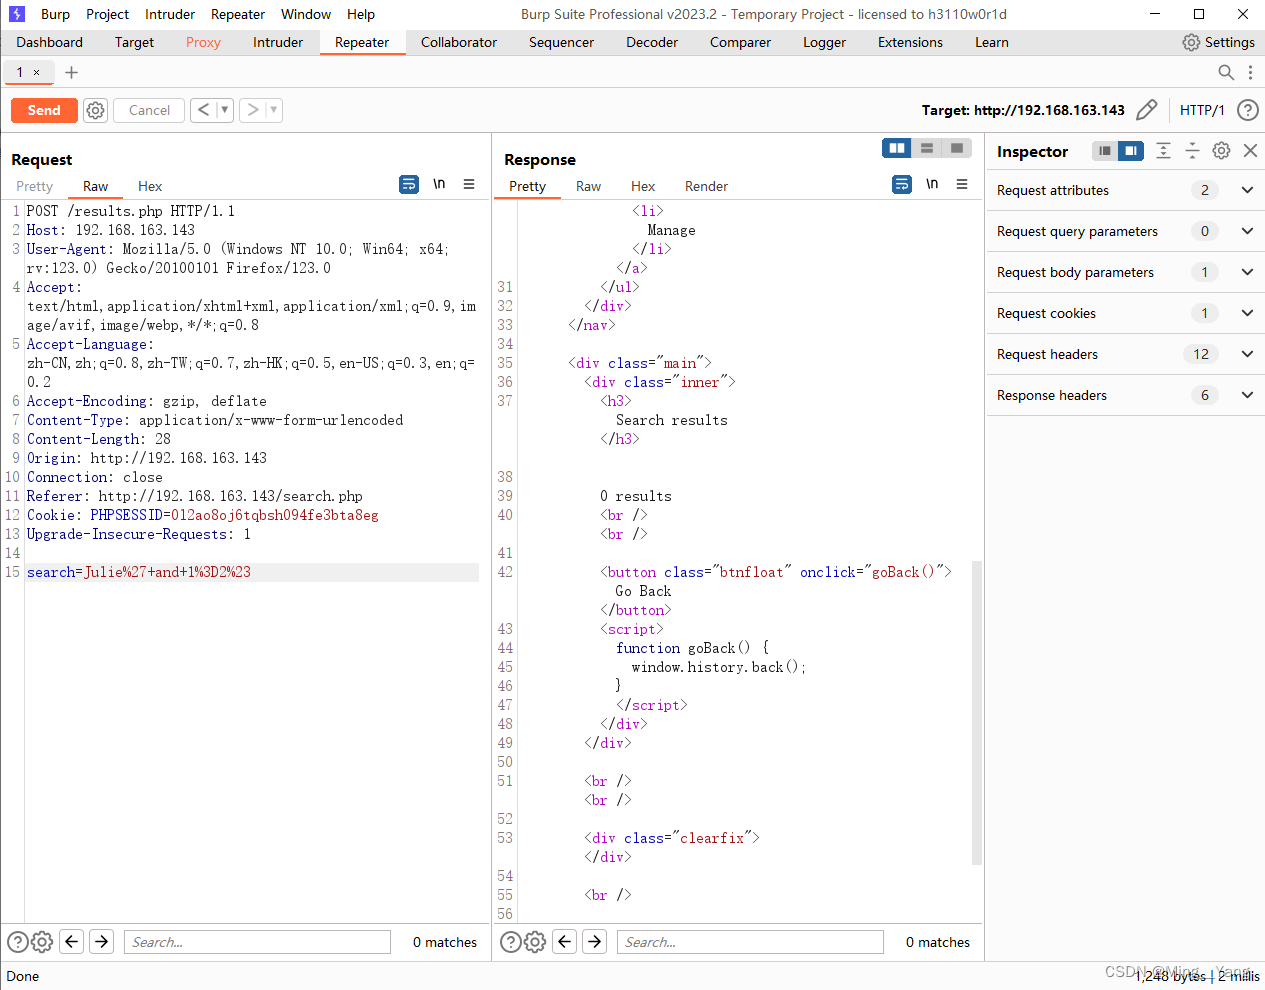
Task: Switch to the Intruder tool tab
Action: coord(277,42)
